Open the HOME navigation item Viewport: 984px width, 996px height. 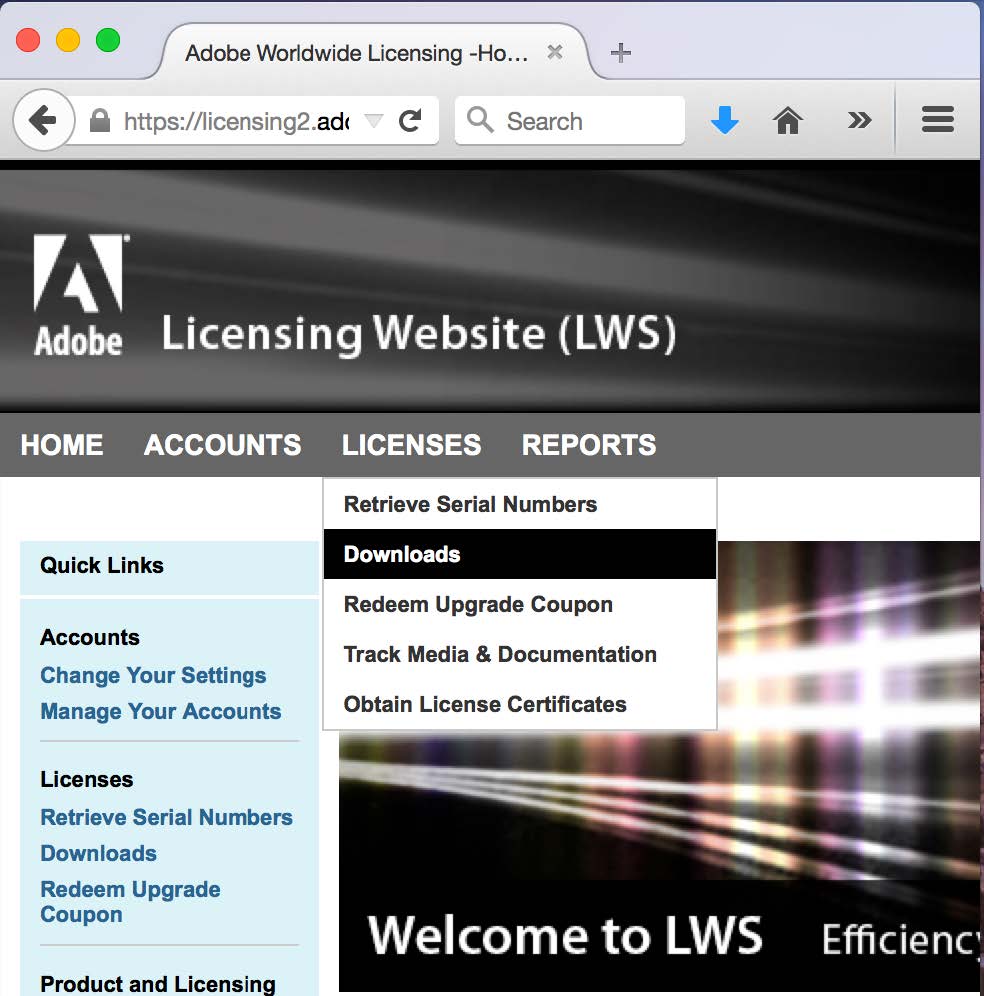[x=62, y=445]
